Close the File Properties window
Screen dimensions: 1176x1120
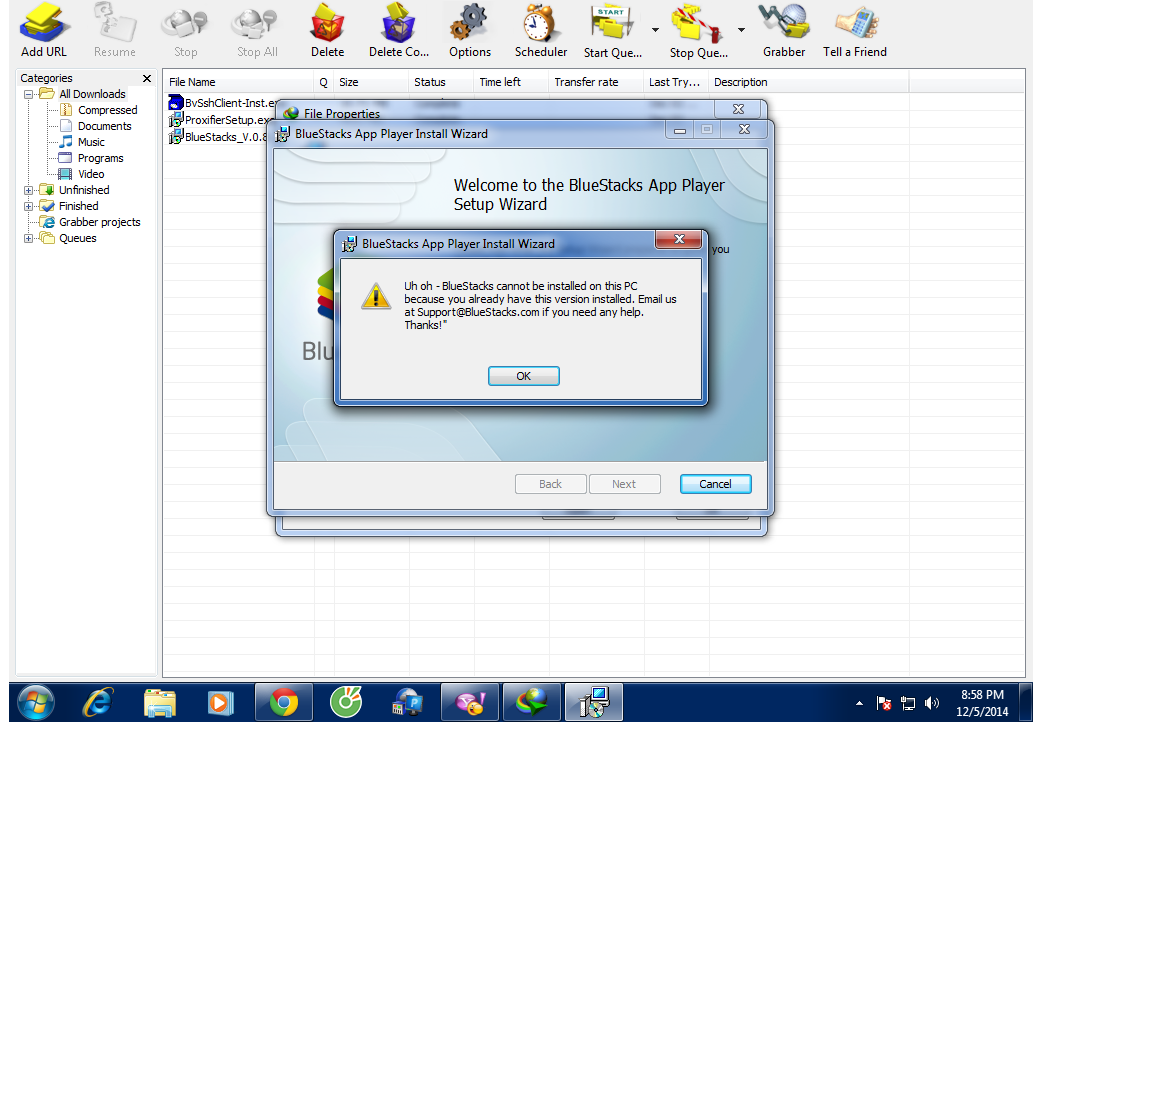point(739,109)
